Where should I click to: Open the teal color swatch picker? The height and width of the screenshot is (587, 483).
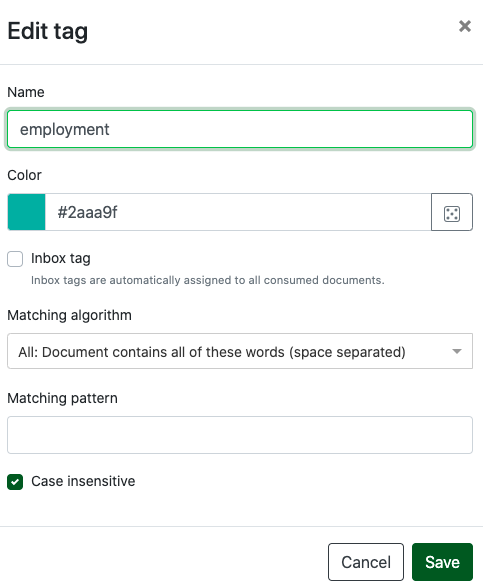[26, 212]
